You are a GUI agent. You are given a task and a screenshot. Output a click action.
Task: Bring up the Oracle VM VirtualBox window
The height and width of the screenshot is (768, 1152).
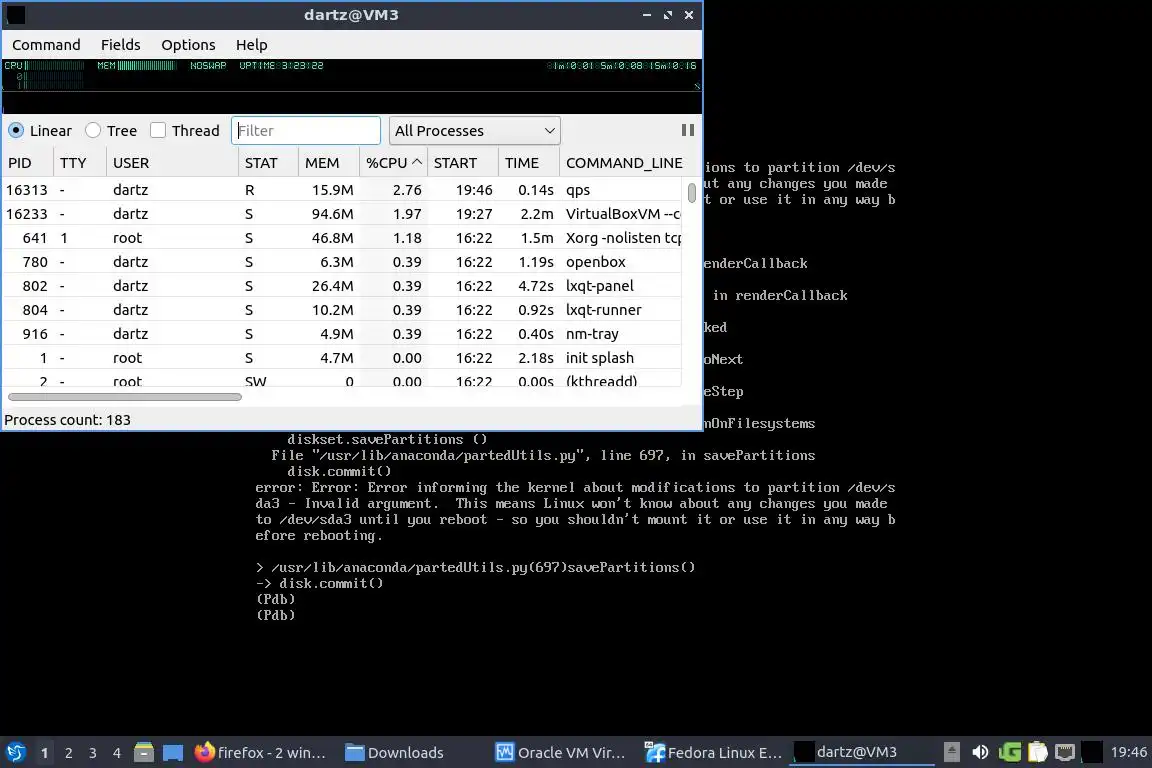pyautogui.click(x=561, y=752)
